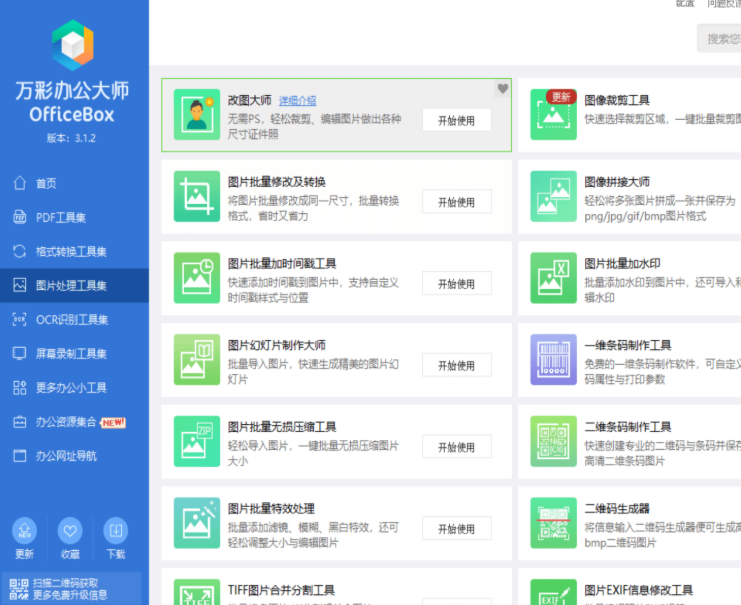
Task: Click 详细介绍 link for 改图大师
Action: (297, 101)
